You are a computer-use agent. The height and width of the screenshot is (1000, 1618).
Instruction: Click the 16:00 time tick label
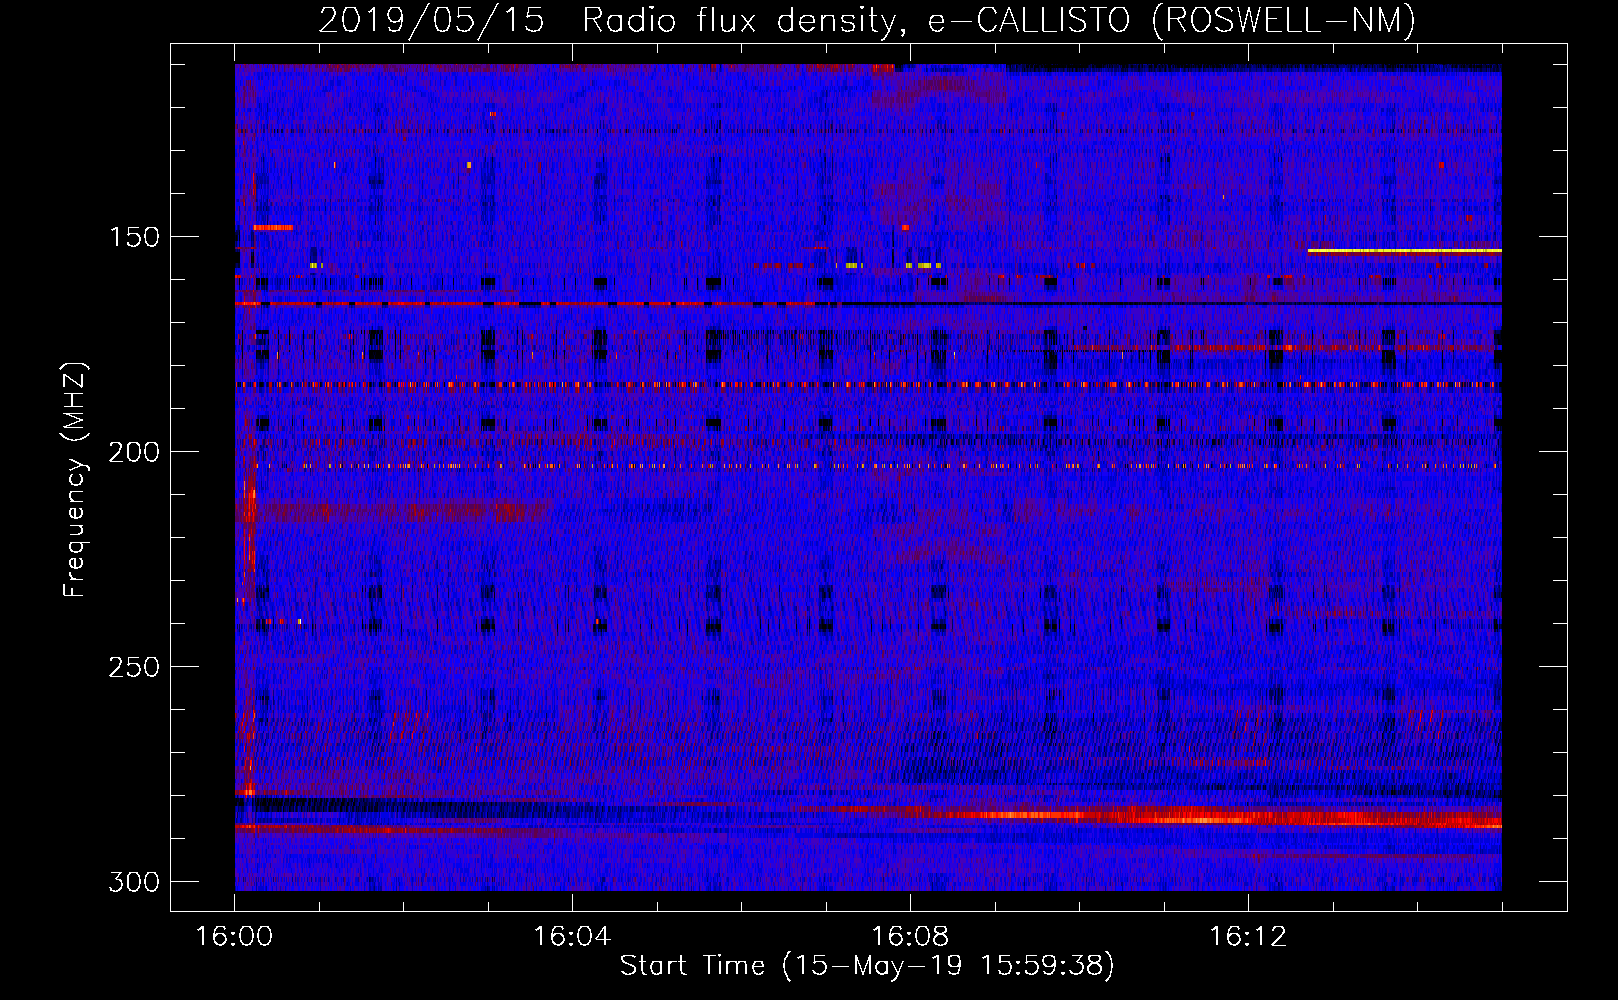(x=235, y=937)
